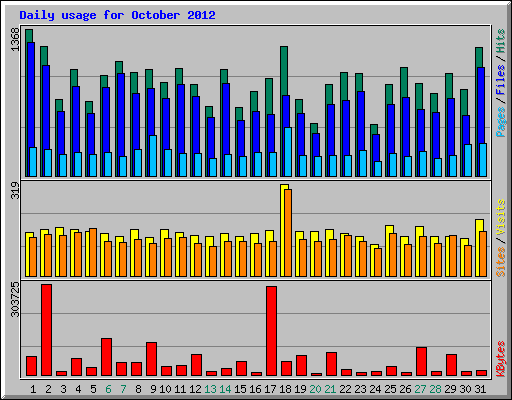This screenshot has width=512, height=400.
Task: Click the blue Files bar for day 31
Action: point(481,105)
